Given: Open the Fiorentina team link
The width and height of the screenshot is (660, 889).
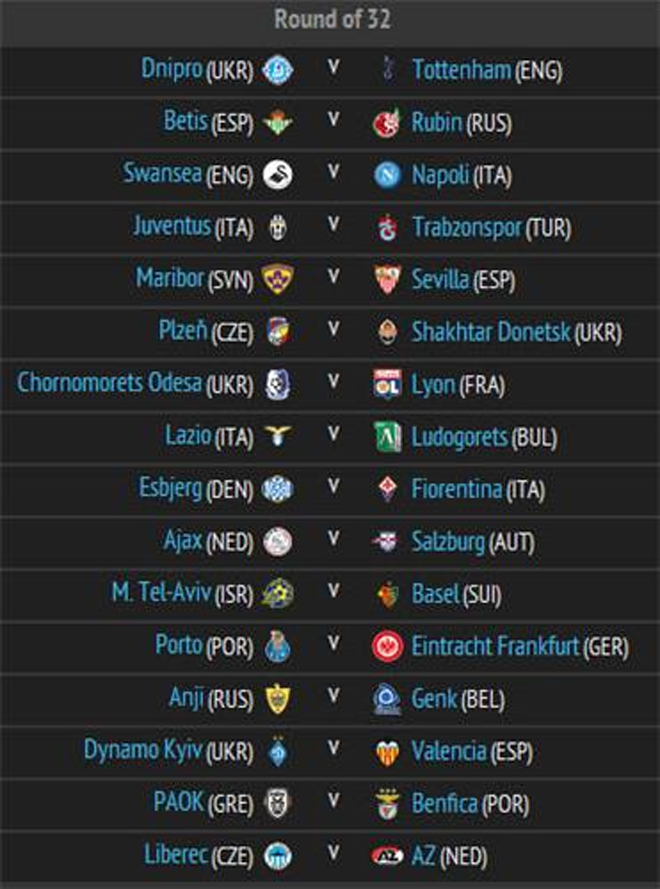Looking at the screenshot, I should pyautogui.click(x=458, y=489).
